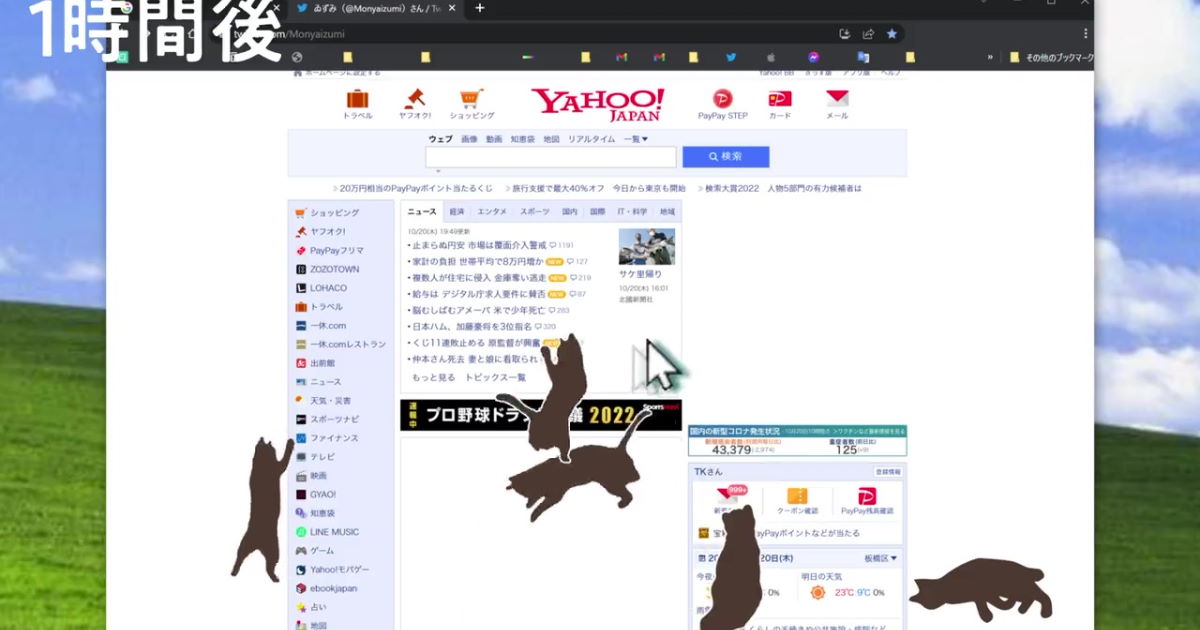Screen dimensions: 1200x630
Task: Select the スポーツ news tab
Action: point(535,212)
